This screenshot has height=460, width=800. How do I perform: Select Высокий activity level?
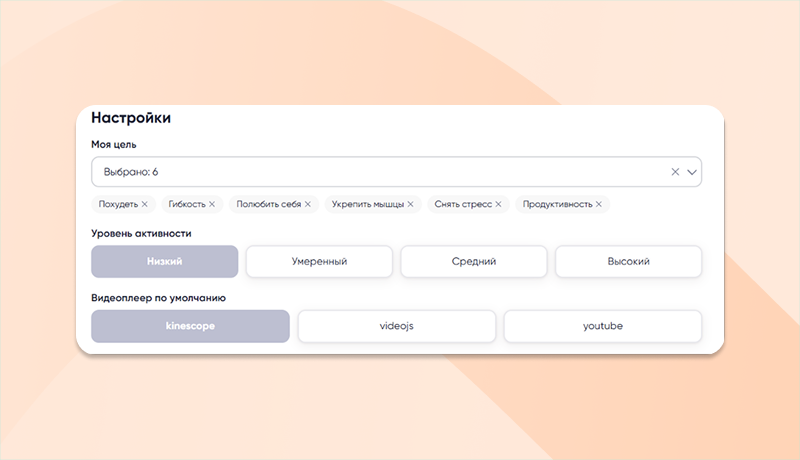point(629,262)
